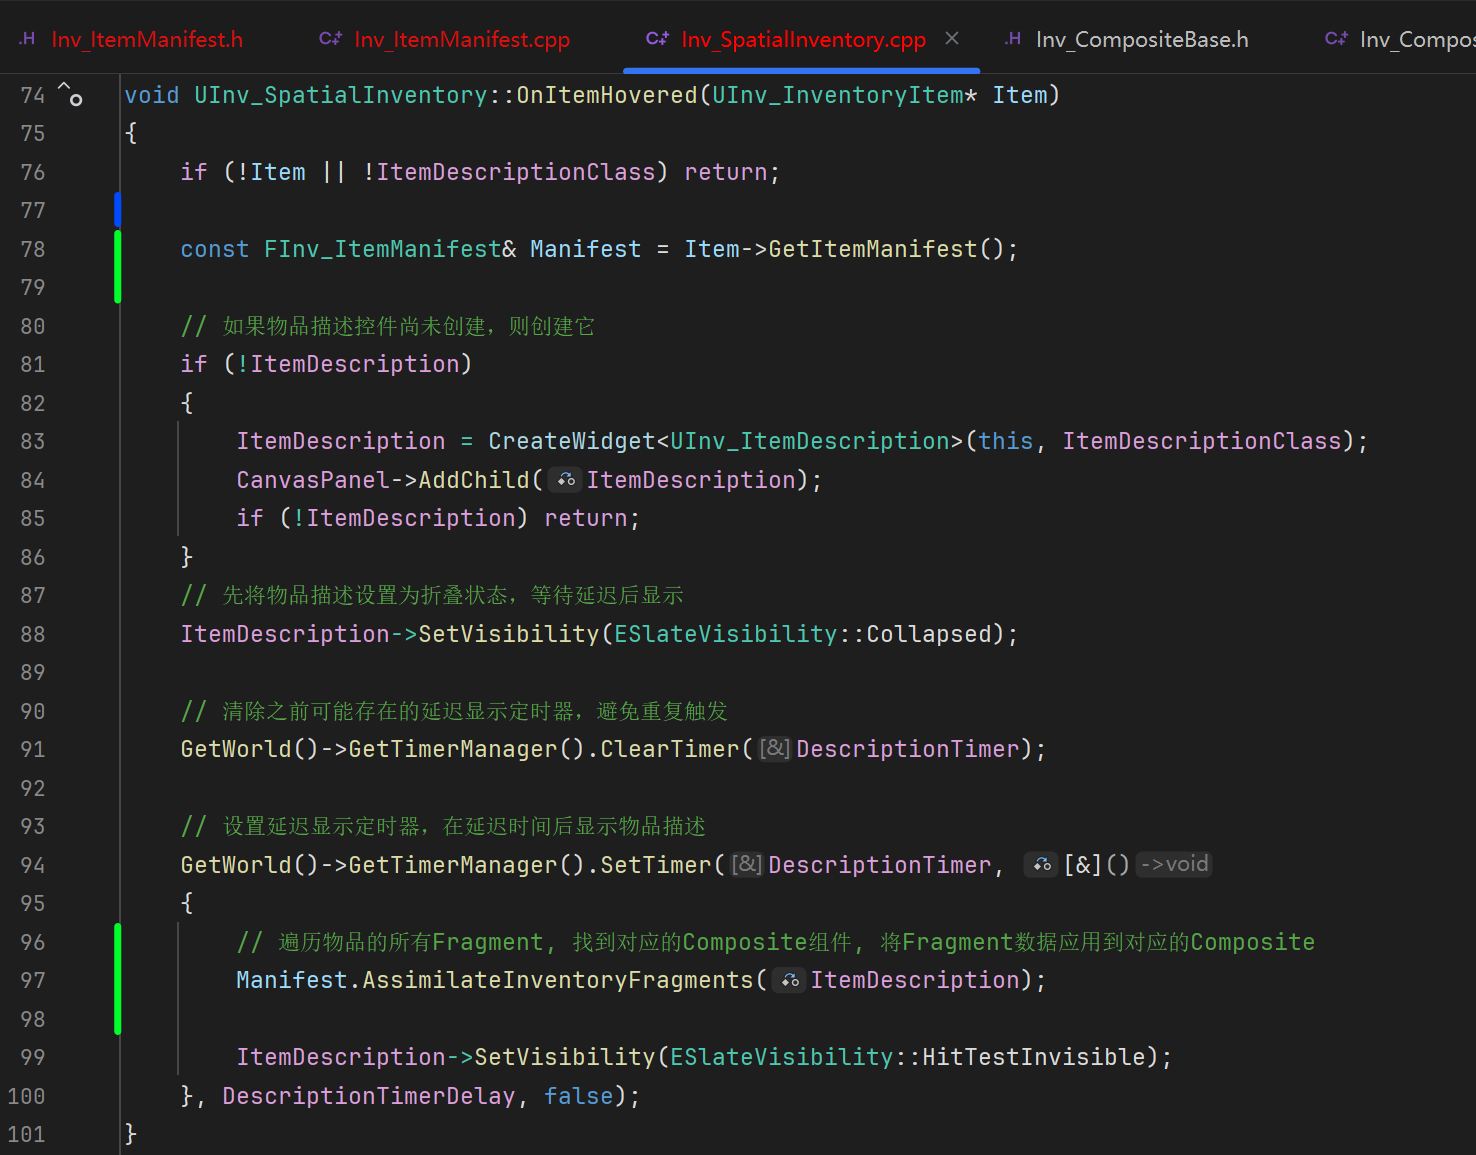Click the Collapsed enum value on line 88
Viewport: 1476px width, 1155px height.
[929, 634]
